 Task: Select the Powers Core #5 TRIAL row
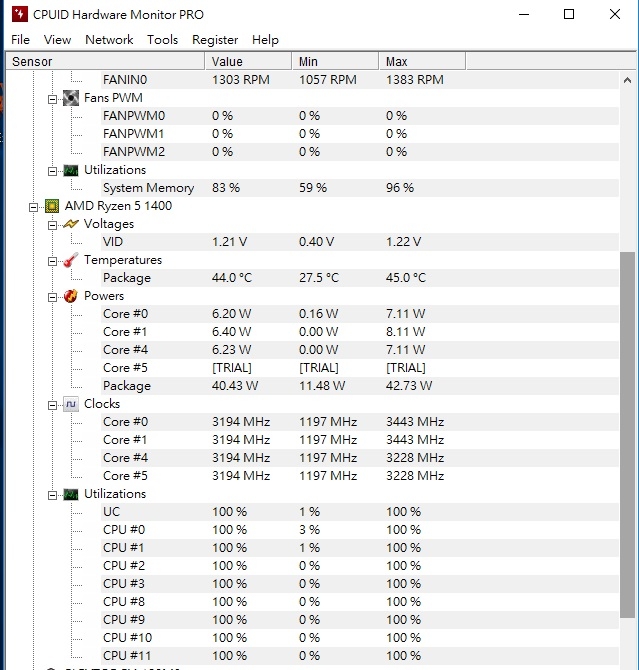(359, 368)
